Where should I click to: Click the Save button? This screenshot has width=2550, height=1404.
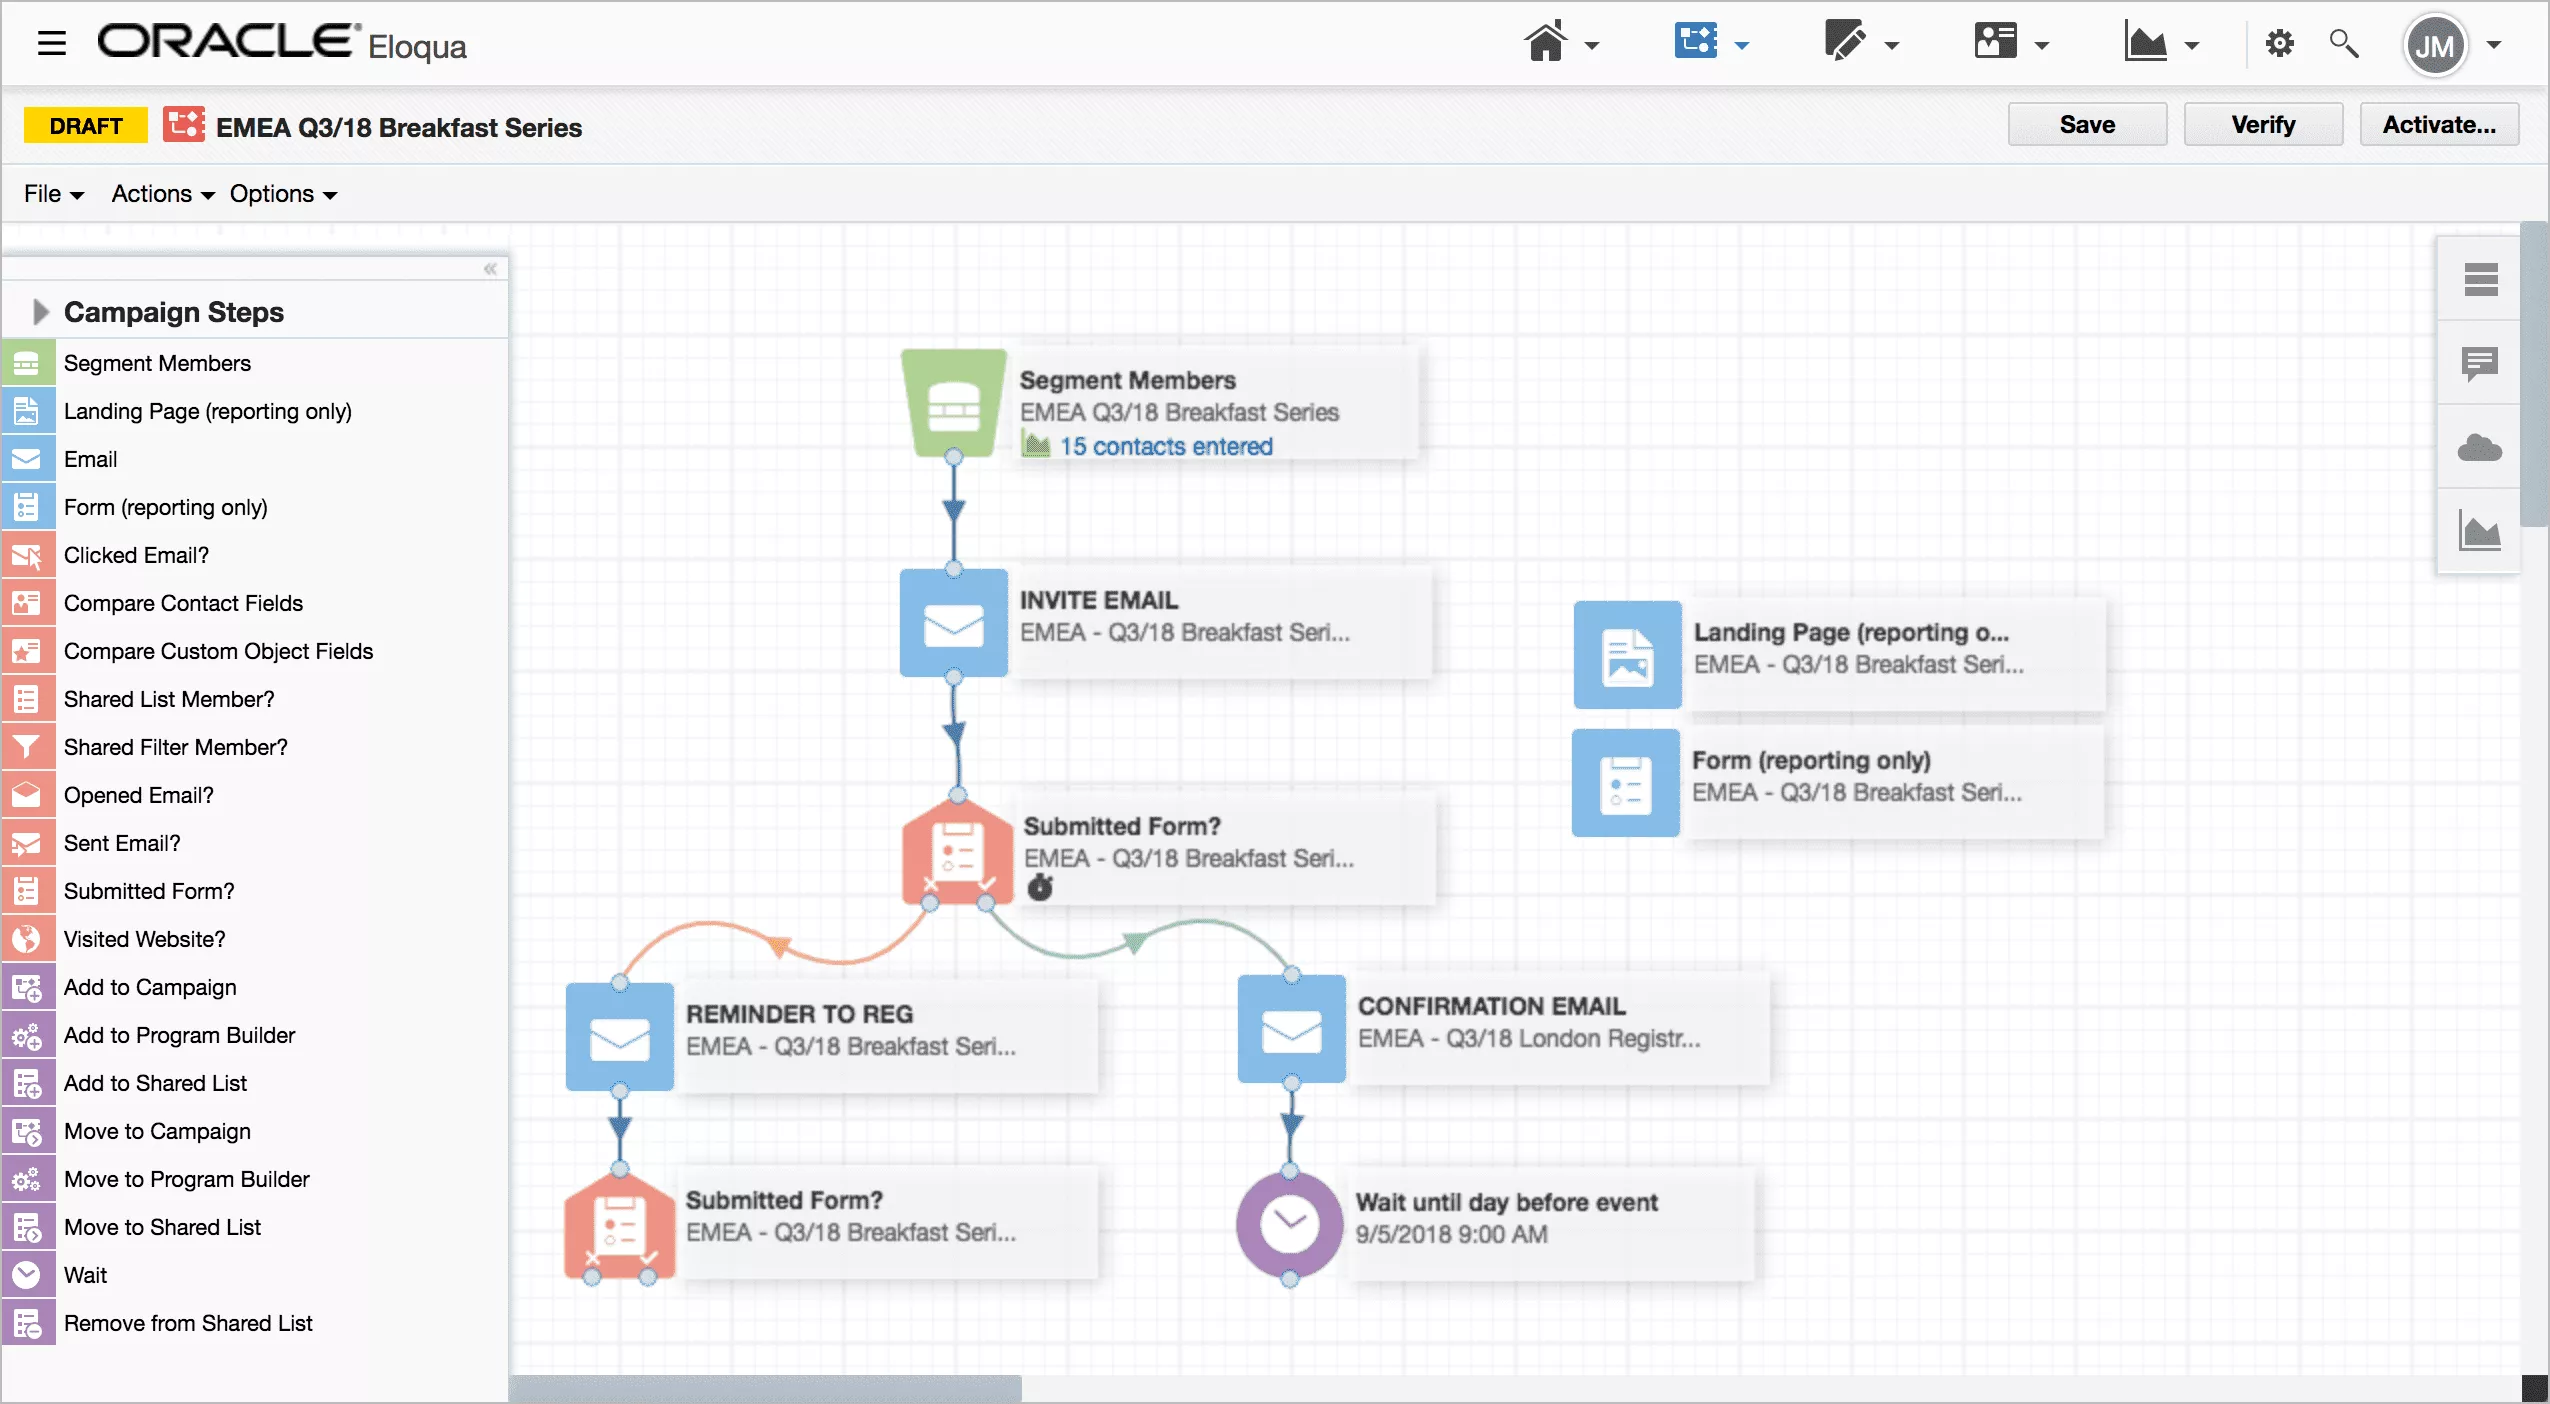2087,125
